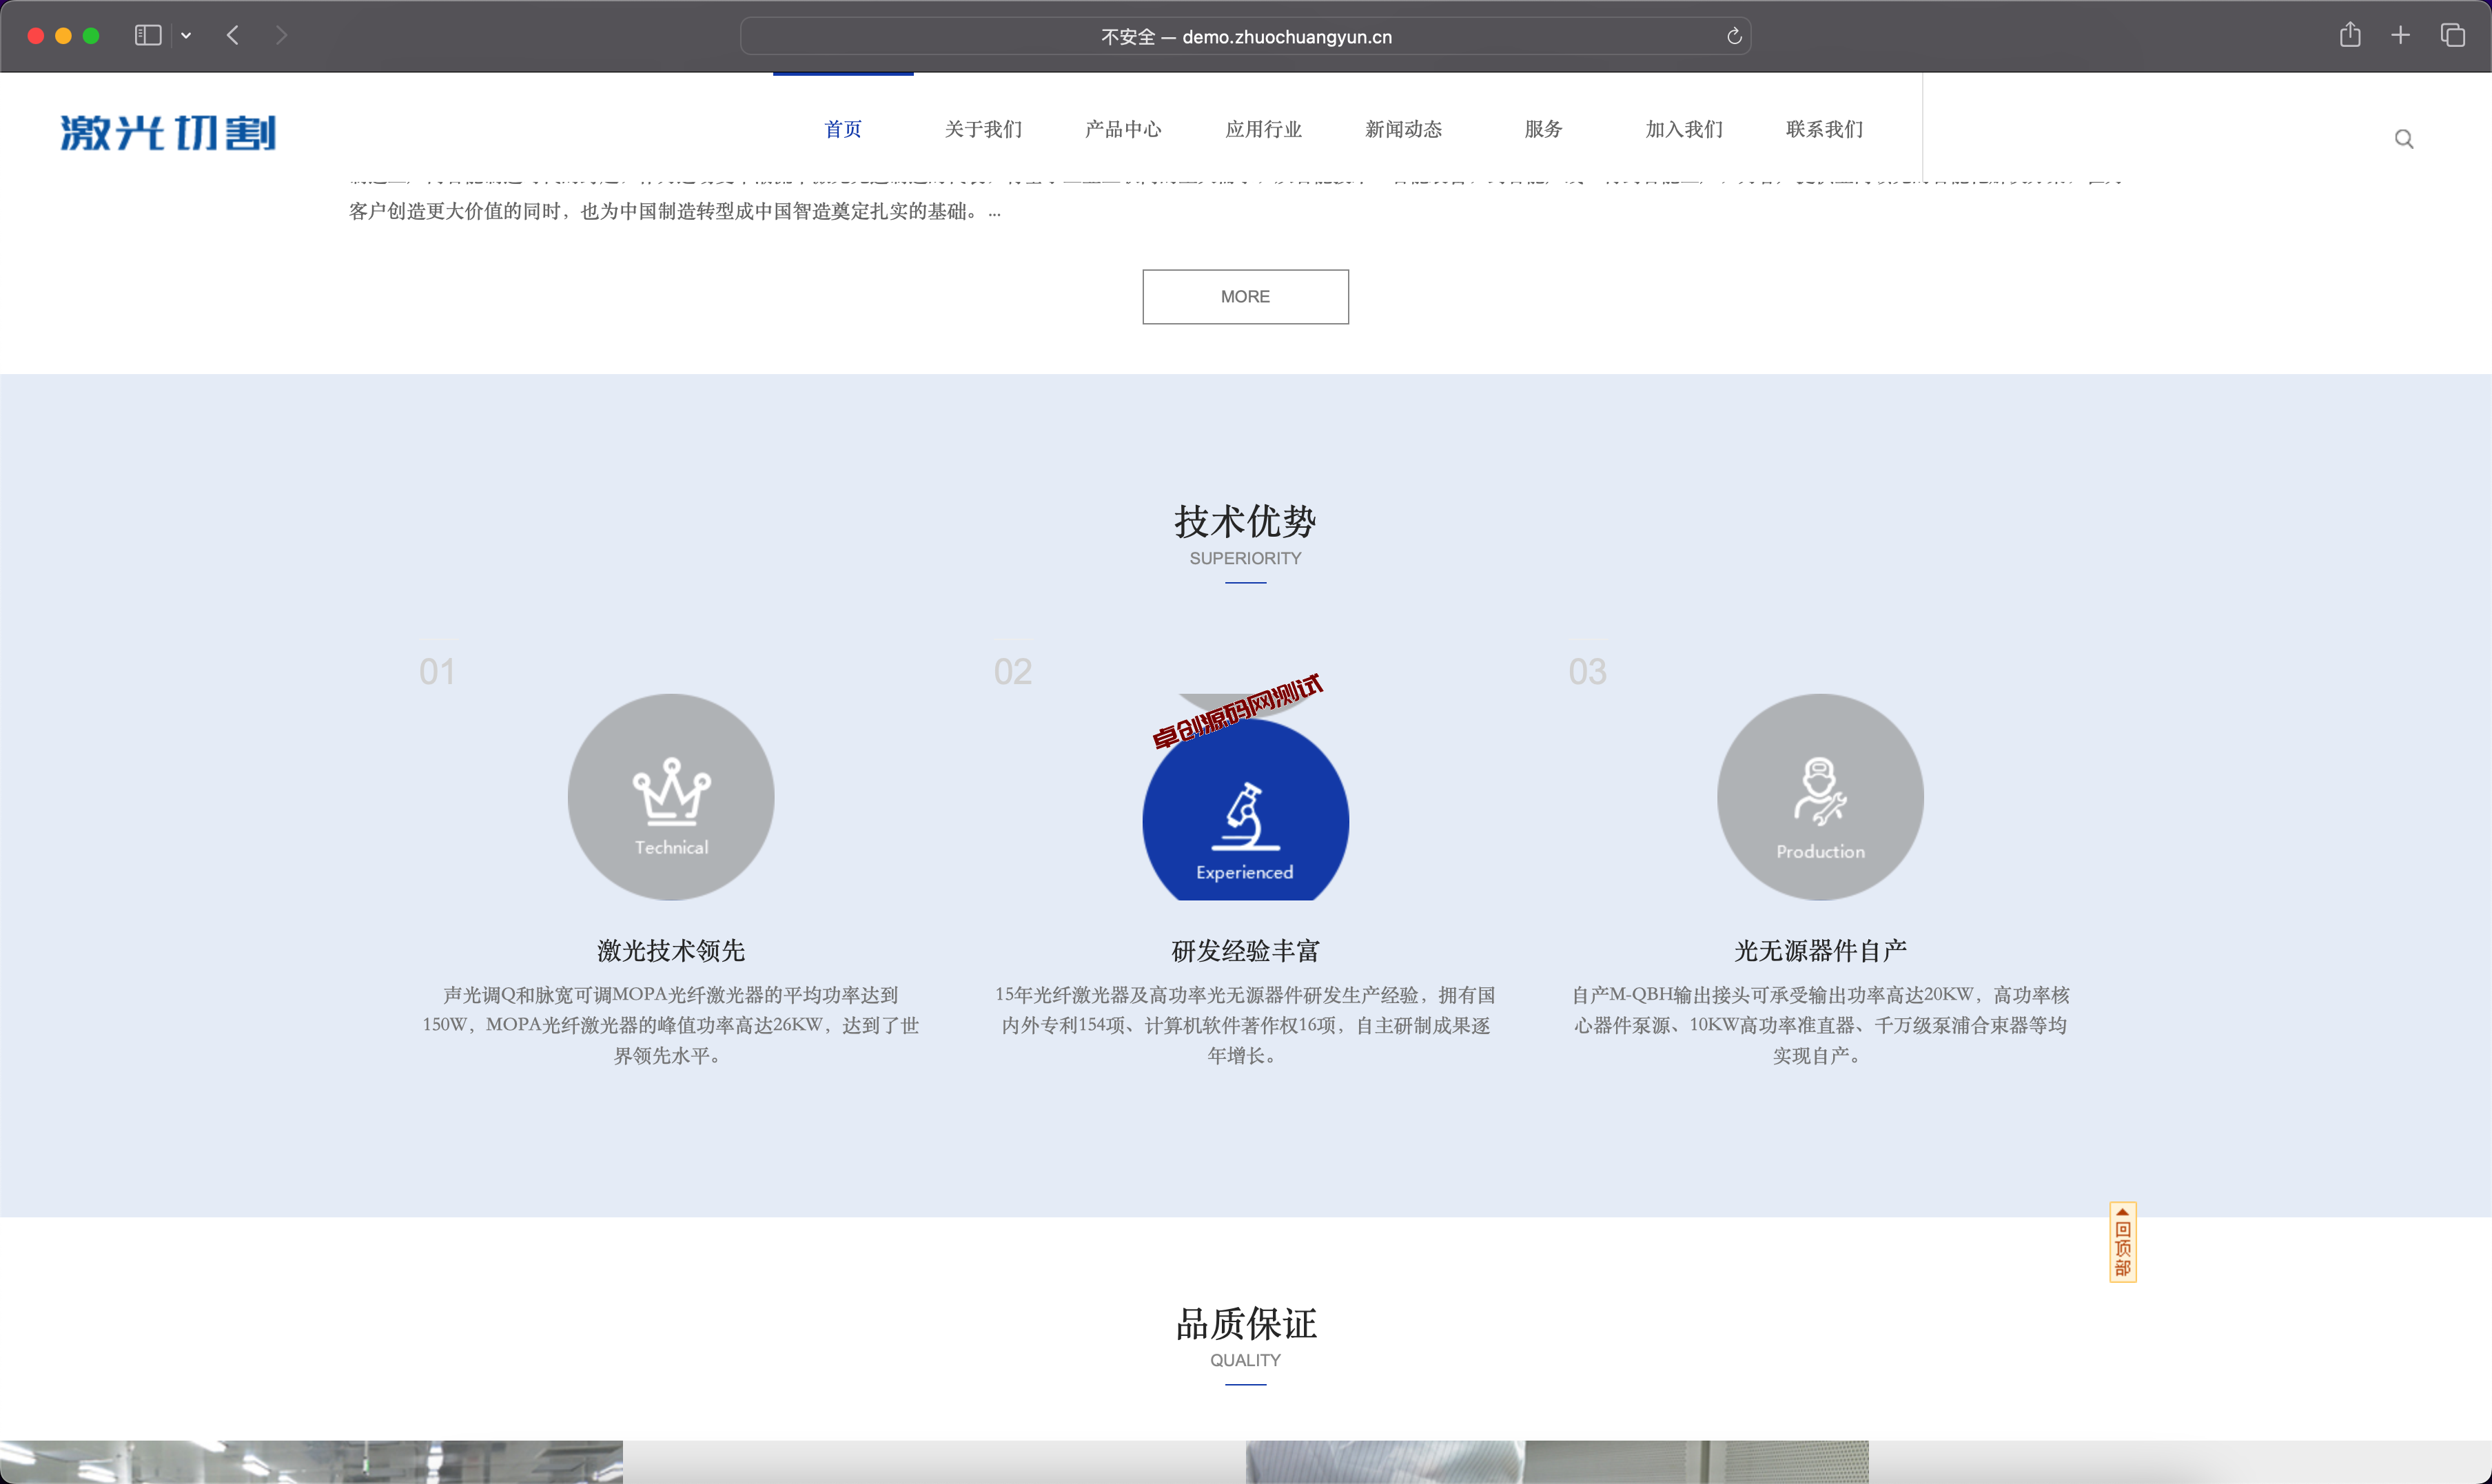Open 应用行业 navigation item

1263,129
